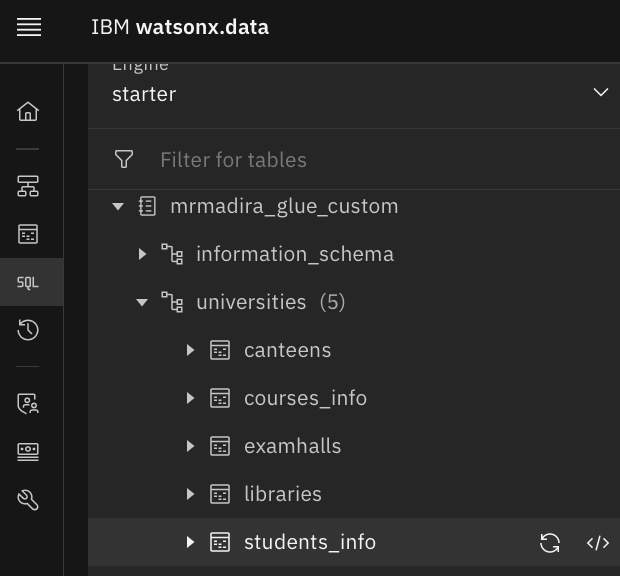
Task: Click the courses_info table icon
Action: pyautogui.click(x=220, y=398)
